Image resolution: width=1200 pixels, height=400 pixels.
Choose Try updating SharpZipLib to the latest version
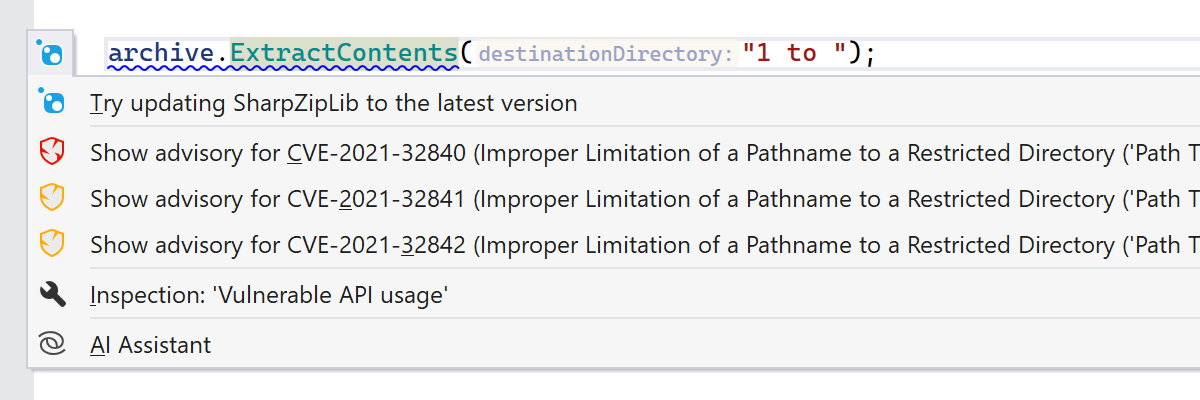pyautogui.click(x=333, y=103)
